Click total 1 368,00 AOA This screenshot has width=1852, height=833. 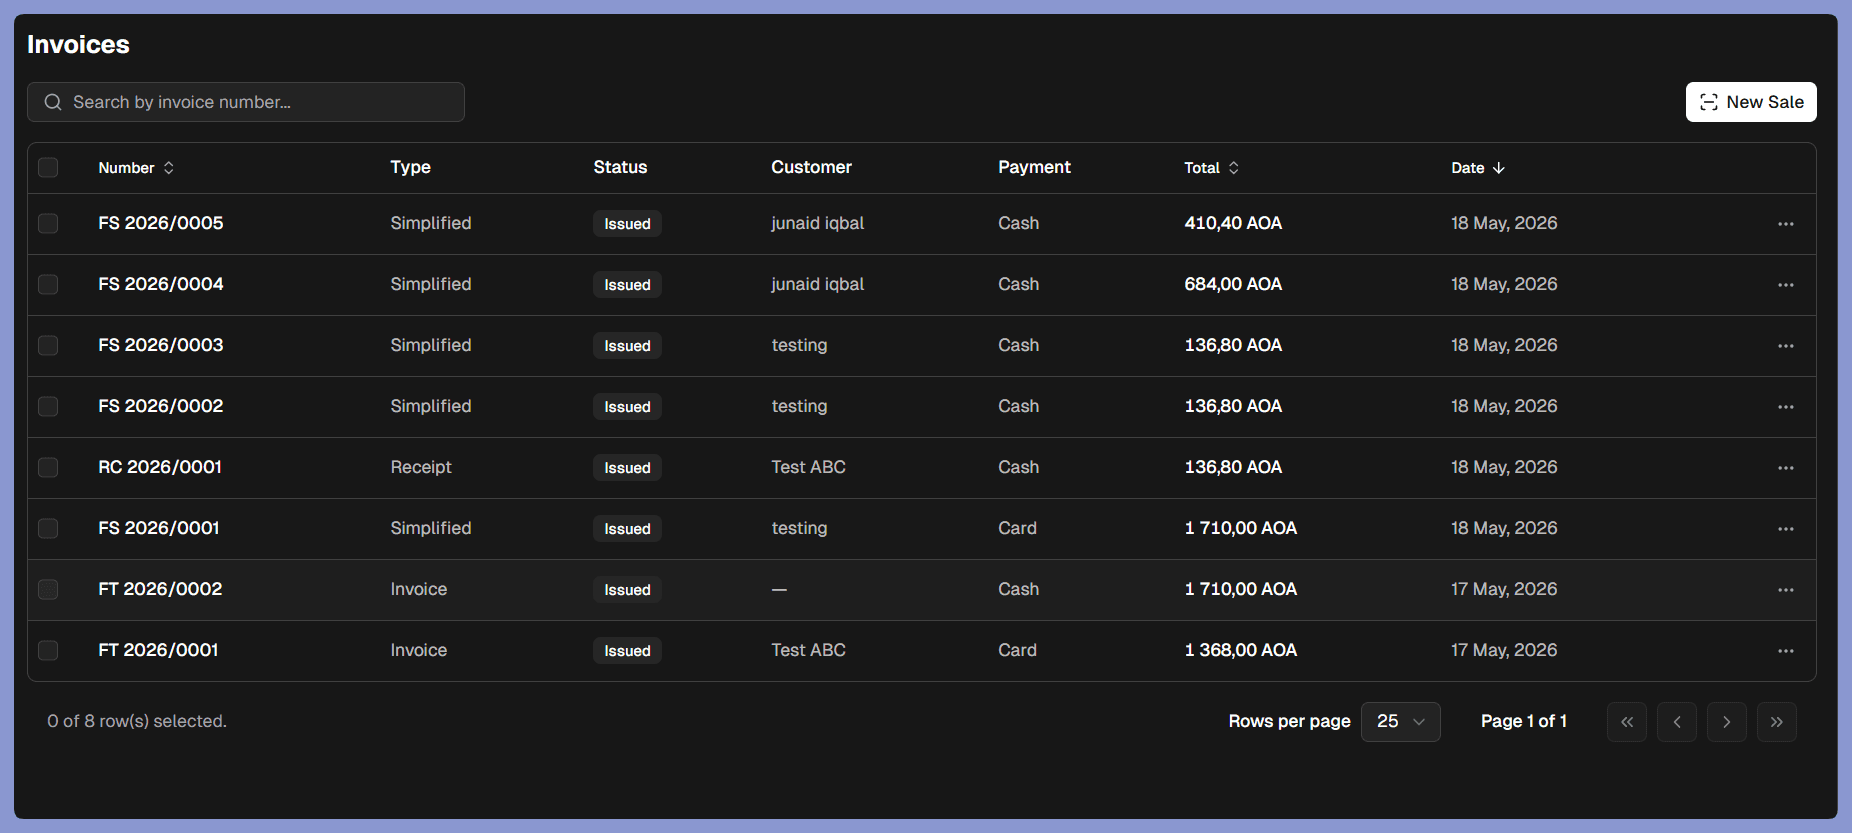pyautogui.click(x=1240, y=650)
